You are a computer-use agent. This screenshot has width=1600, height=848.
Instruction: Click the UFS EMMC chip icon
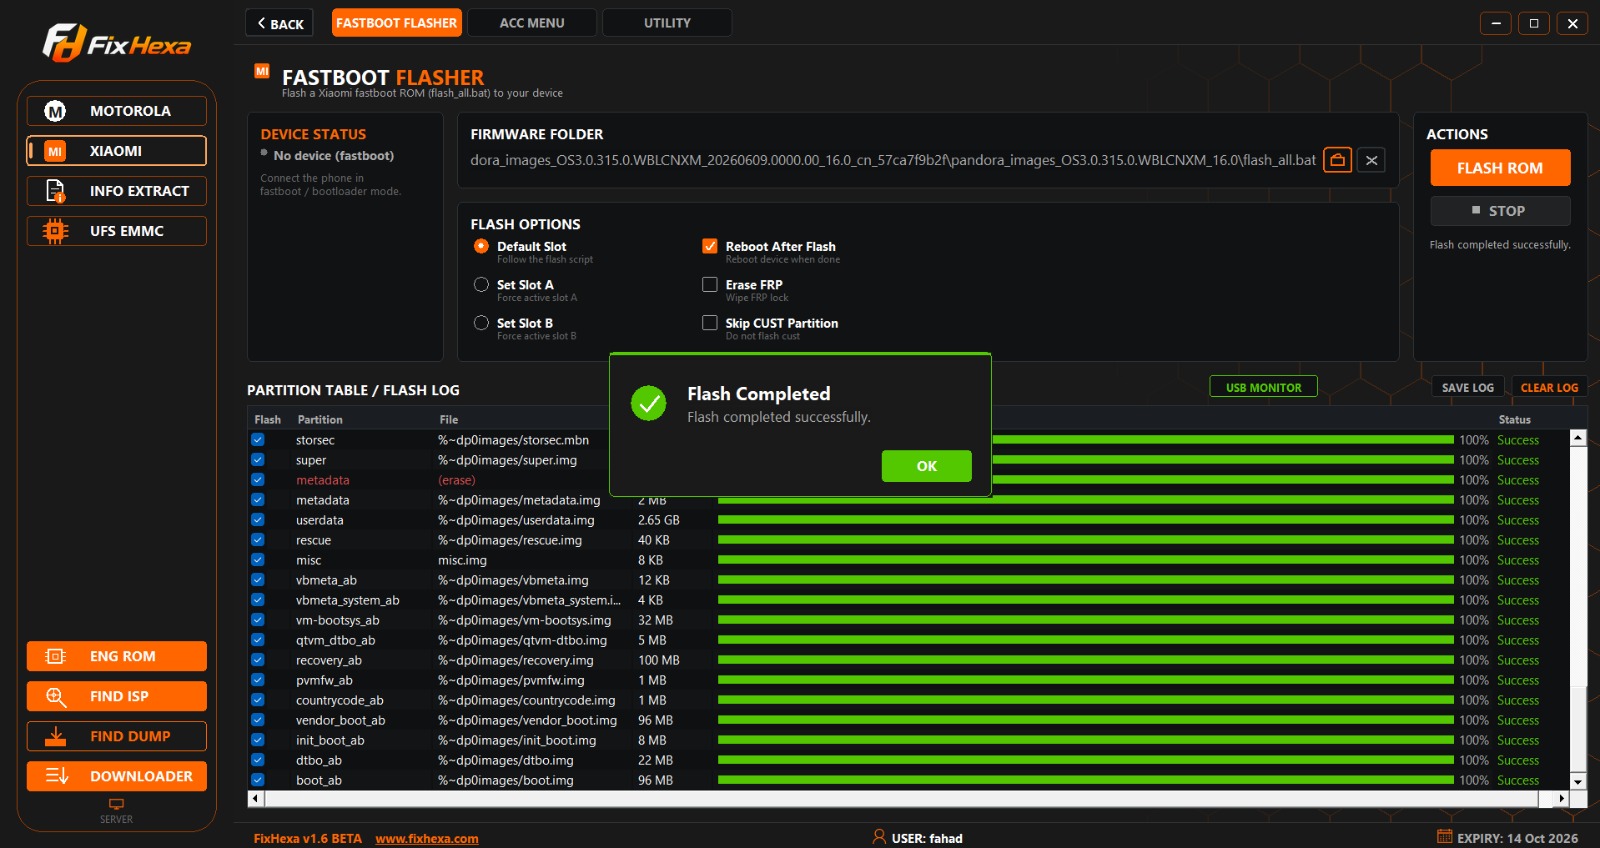(55, 231)
